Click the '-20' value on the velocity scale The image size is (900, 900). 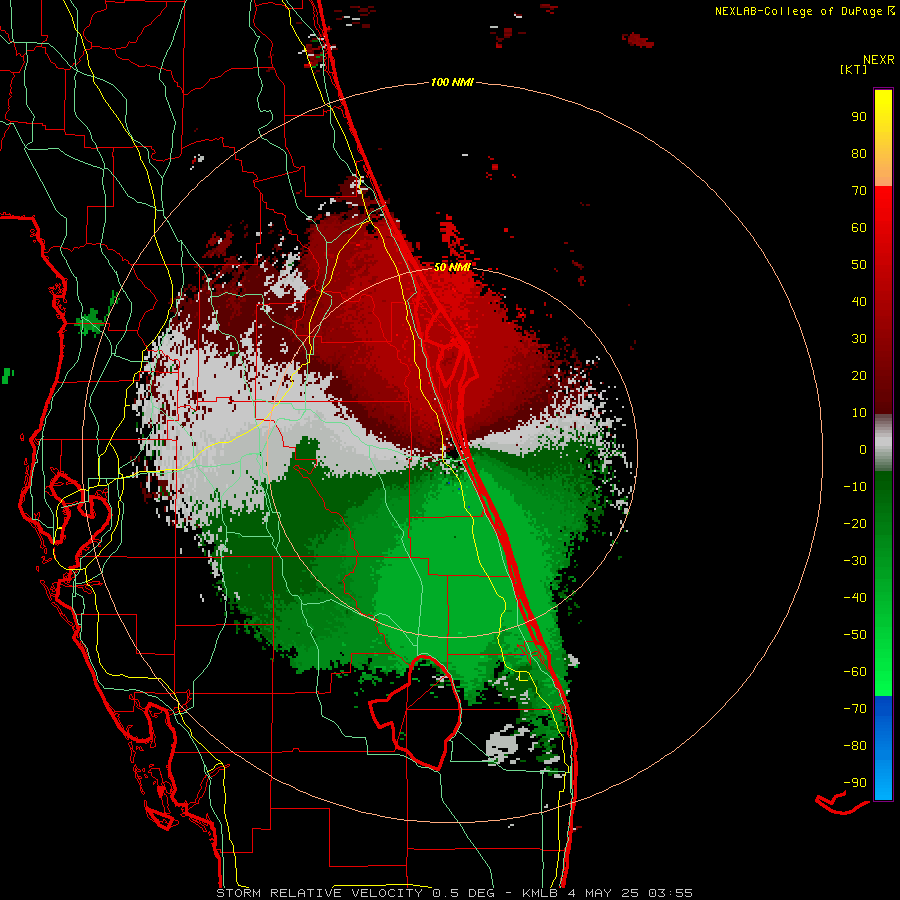855,523
